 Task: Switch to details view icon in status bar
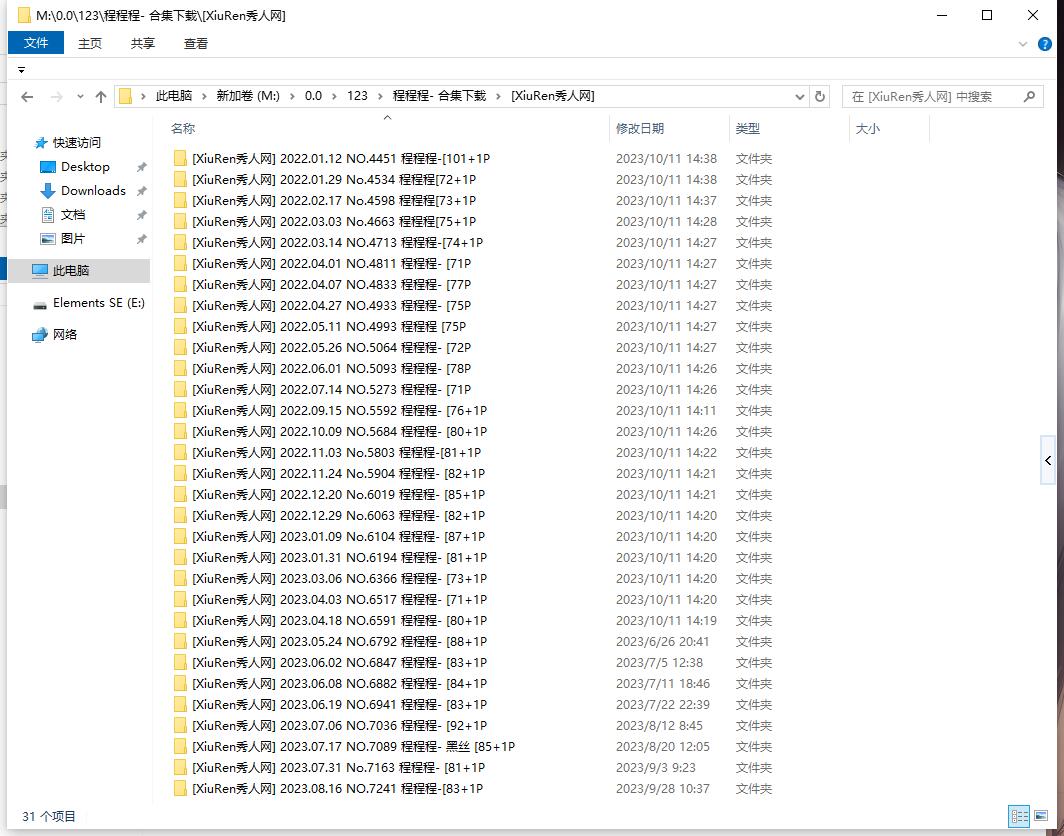coord(1019,816)
